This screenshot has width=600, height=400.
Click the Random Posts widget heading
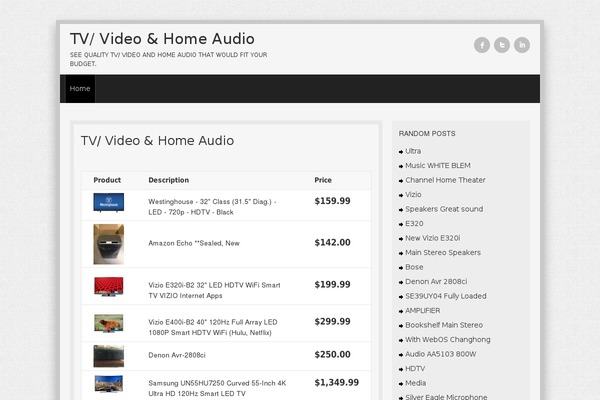427,134
